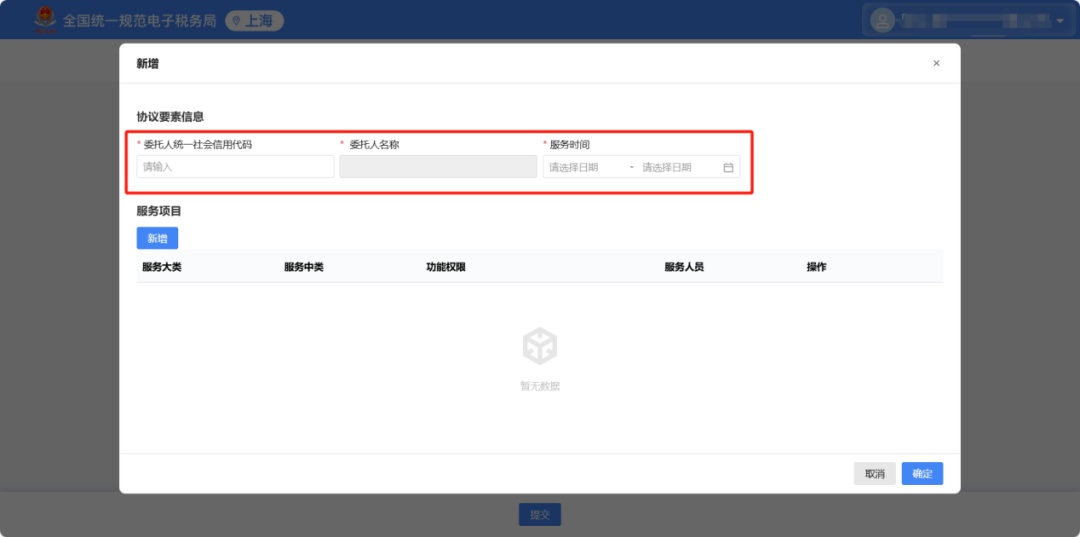
Task: Click the 委托人统一社会信用代码 label
Action: [197, 145]
